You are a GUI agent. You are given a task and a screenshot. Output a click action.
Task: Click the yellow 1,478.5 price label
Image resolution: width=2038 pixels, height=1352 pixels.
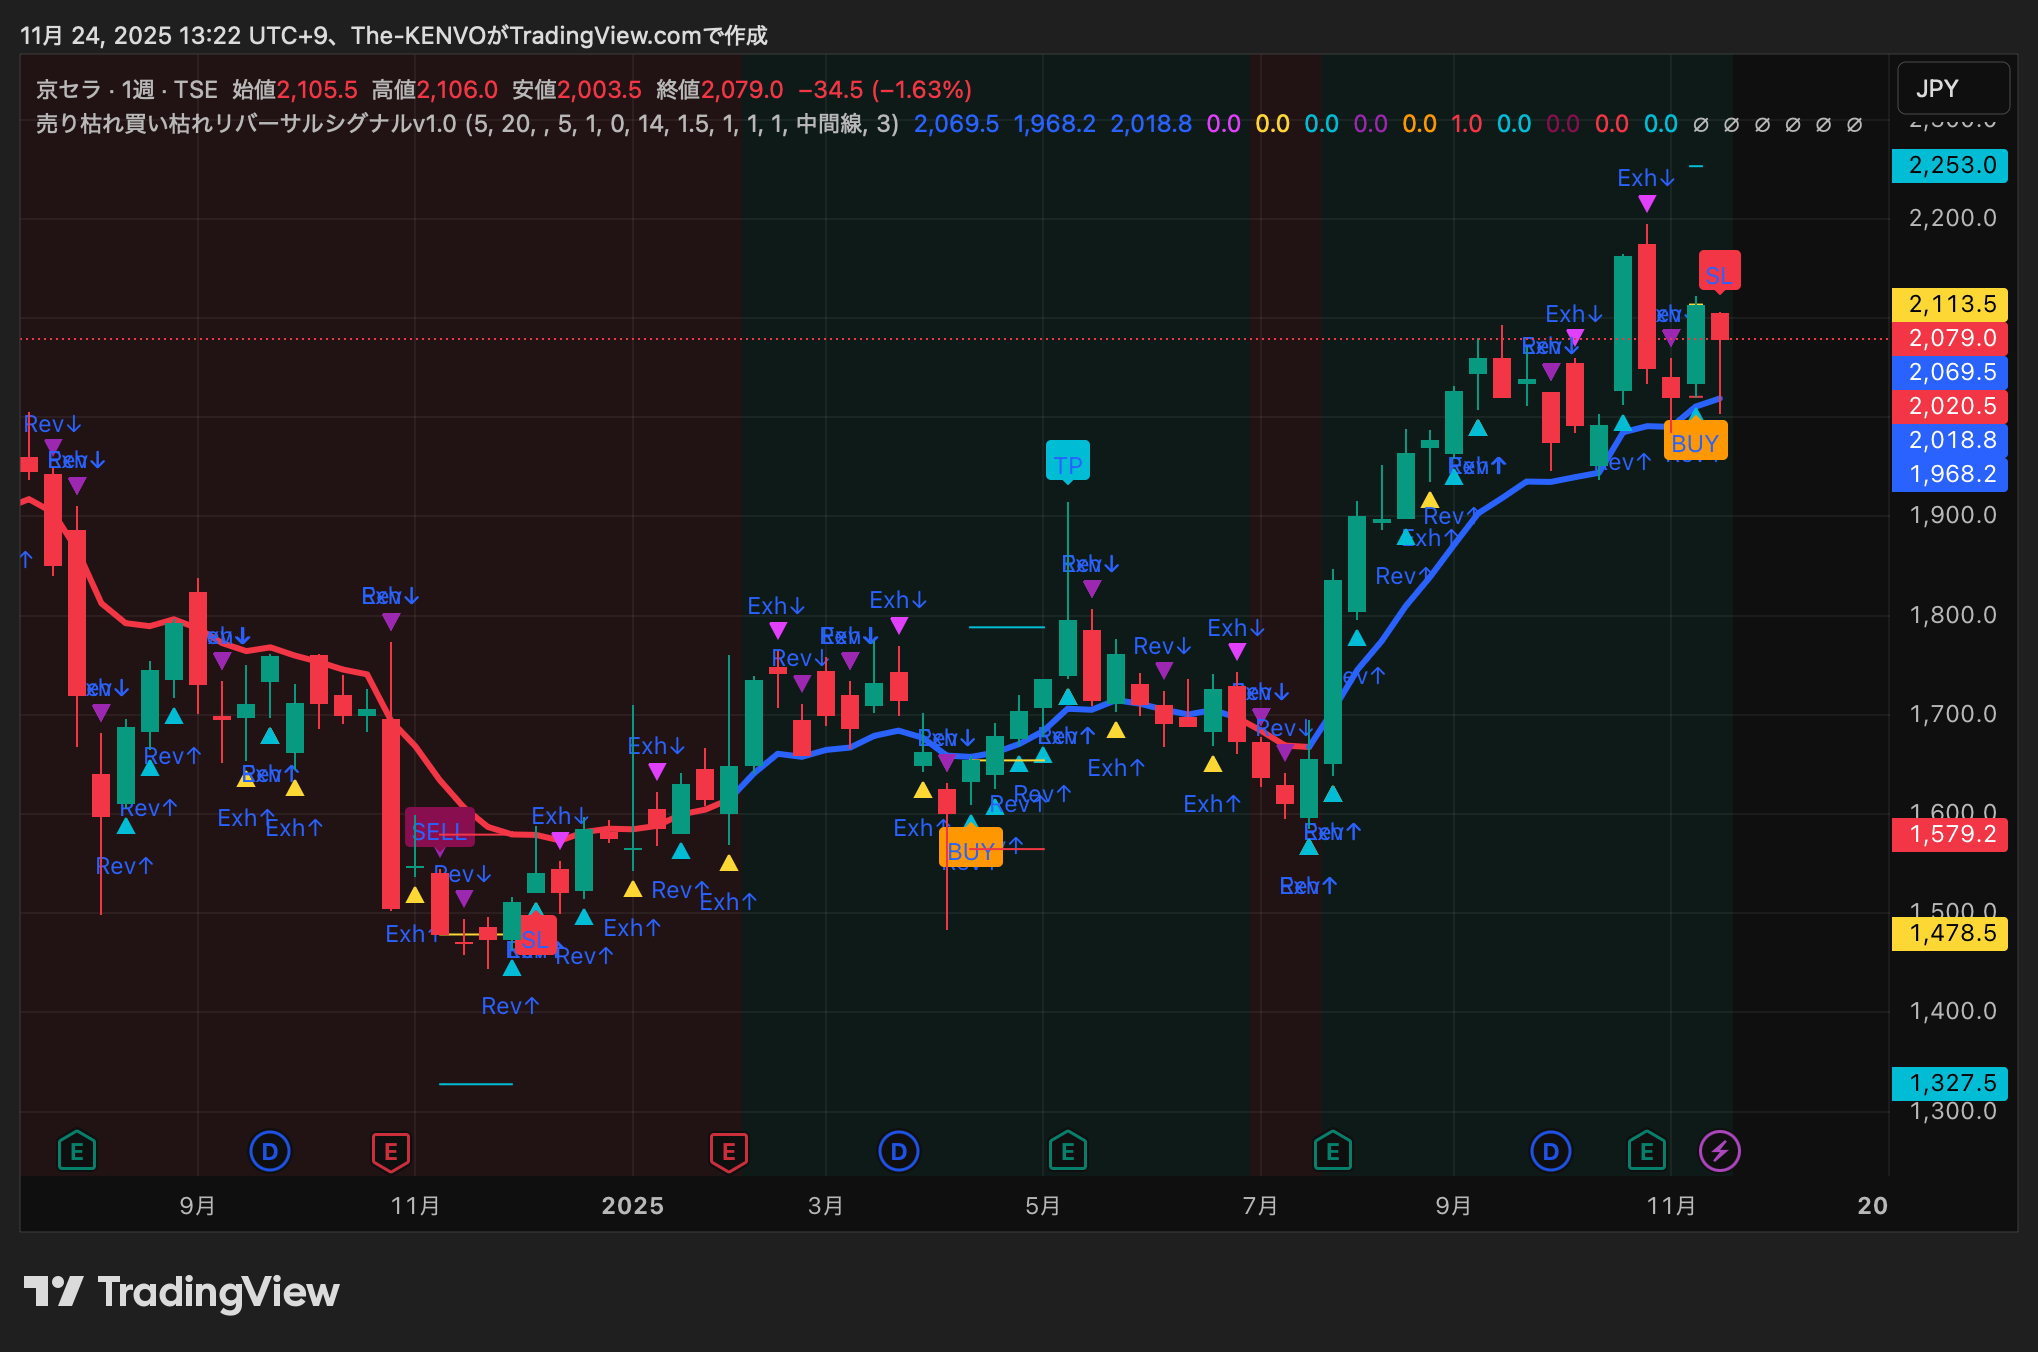pyautogui.click(x=1951, y=933)
